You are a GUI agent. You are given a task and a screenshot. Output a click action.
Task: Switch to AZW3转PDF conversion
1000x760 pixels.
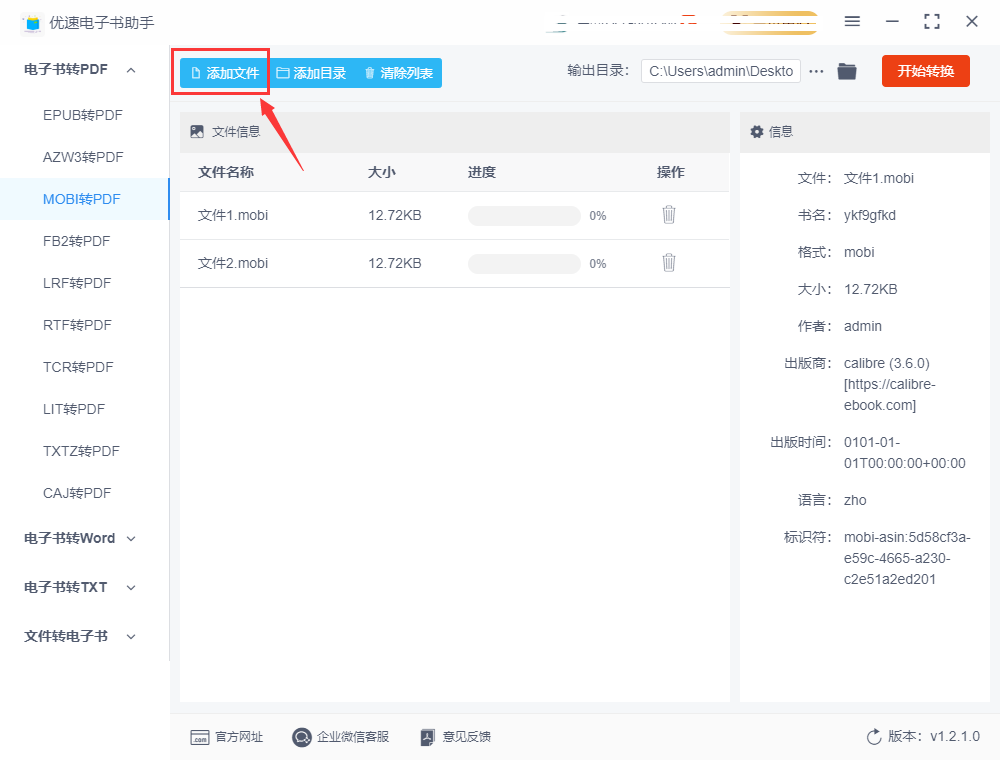(x=83, y=157)
